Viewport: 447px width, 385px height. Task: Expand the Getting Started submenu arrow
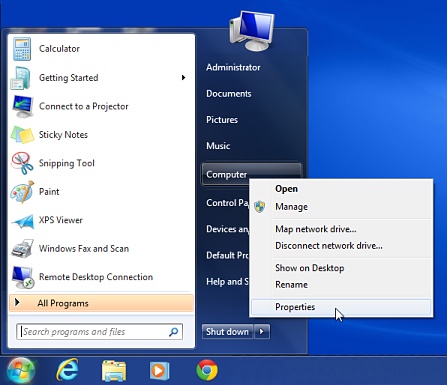[x=183, y=78]
